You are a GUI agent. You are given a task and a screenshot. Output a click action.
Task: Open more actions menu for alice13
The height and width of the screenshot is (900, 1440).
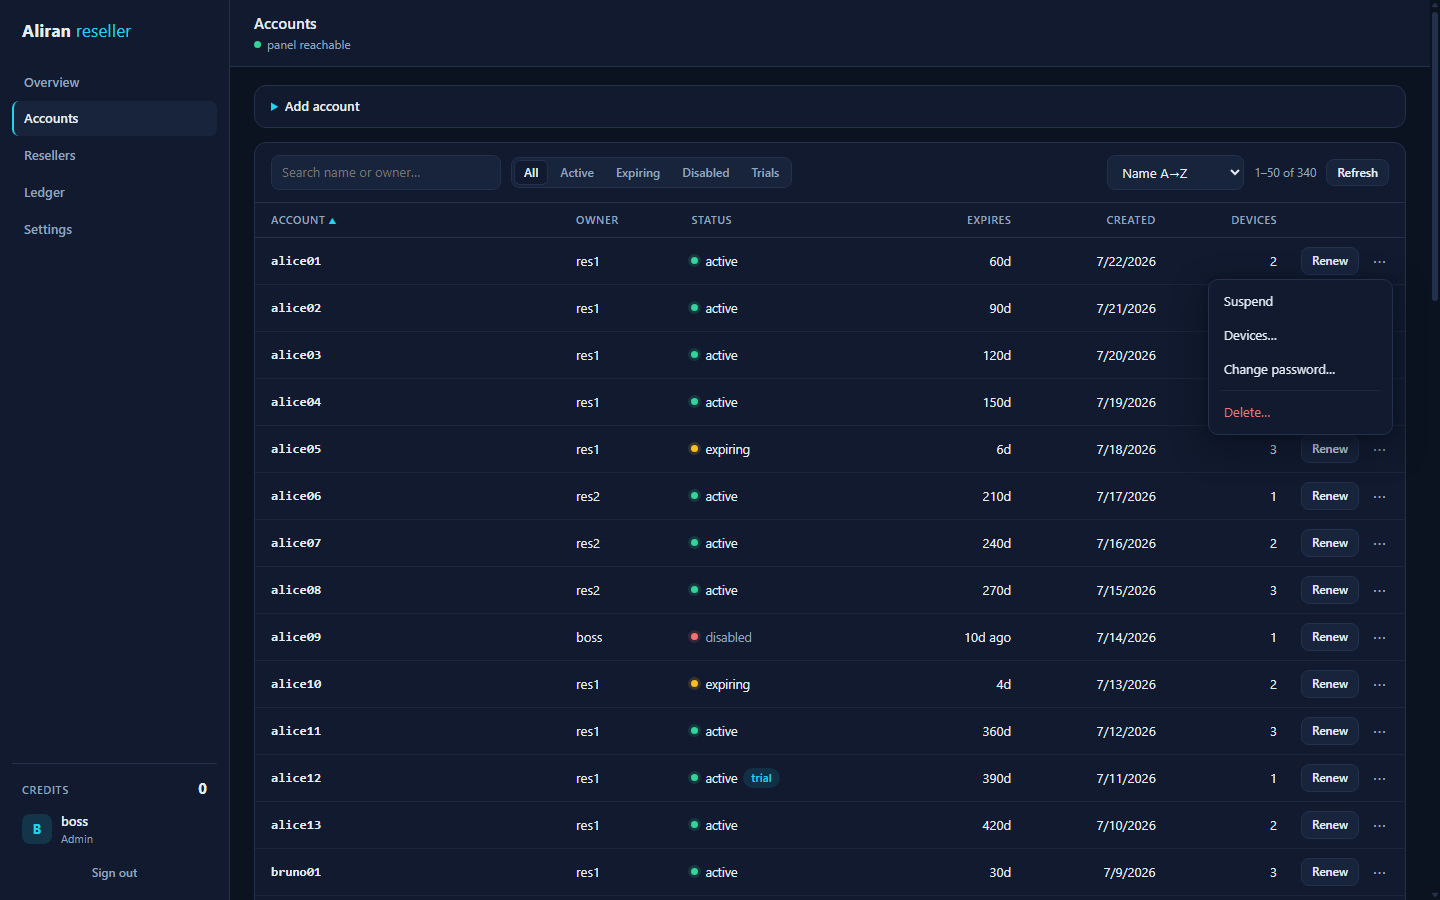point(1379,825)
